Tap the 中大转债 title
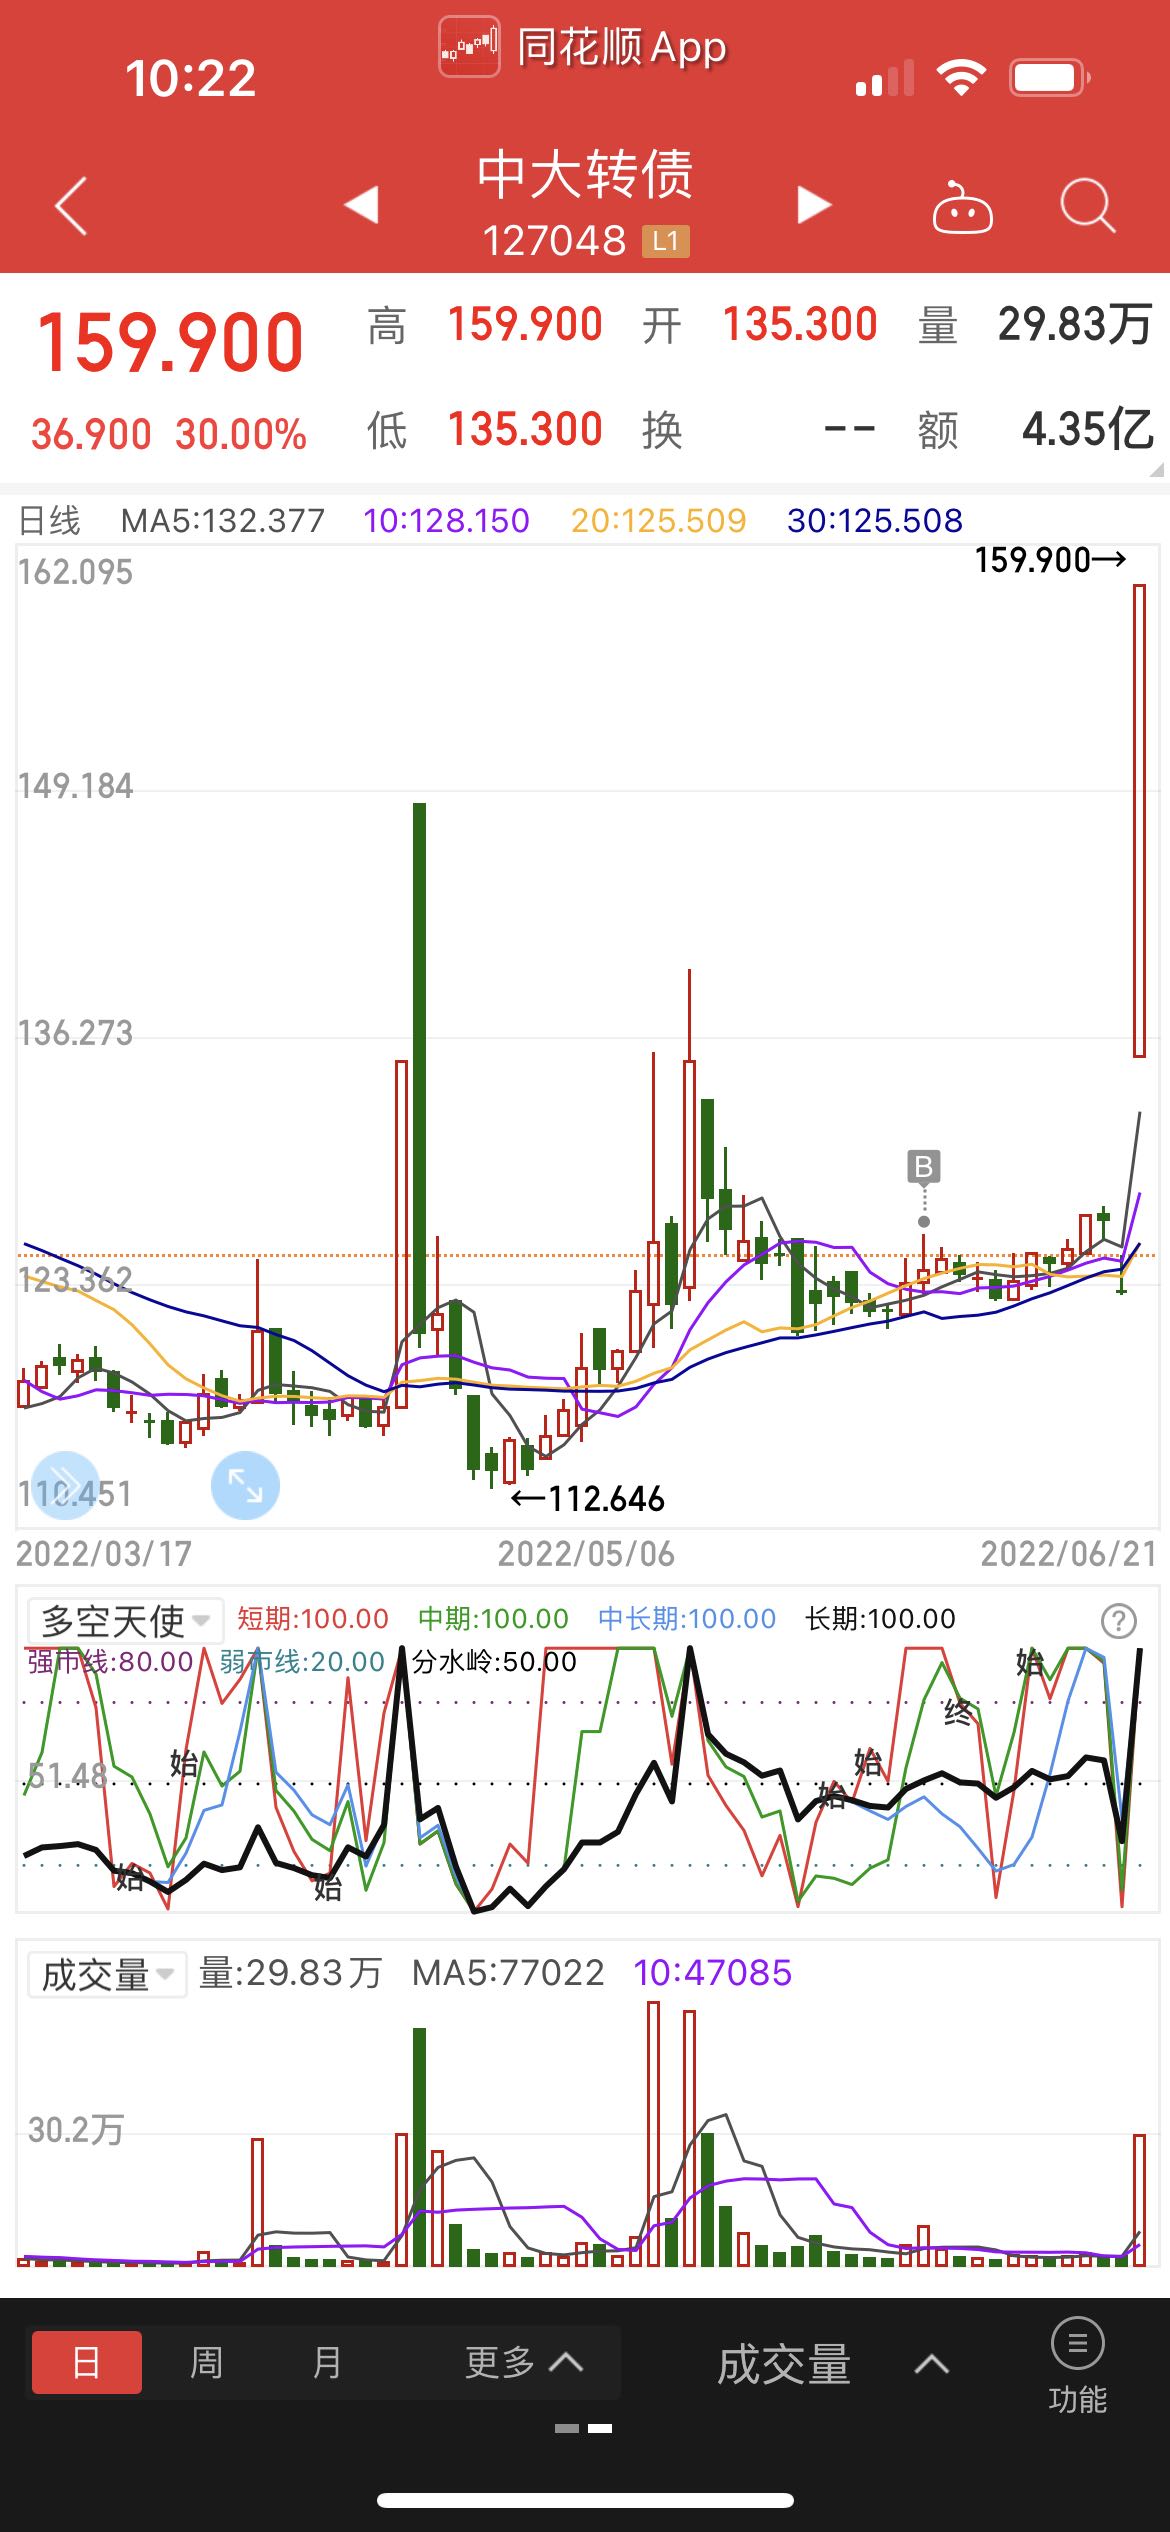 click(585, 175)
